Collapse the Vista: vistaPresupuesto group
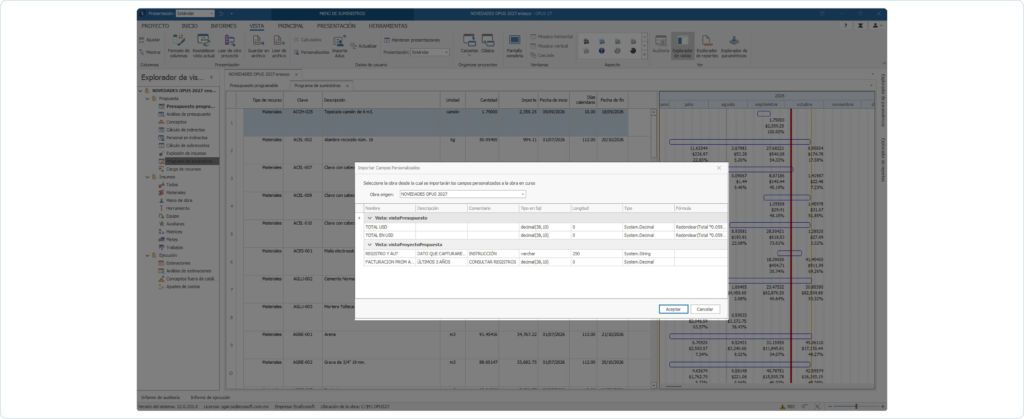Viewport: 1024px width, 419px height. pos(370,218)
